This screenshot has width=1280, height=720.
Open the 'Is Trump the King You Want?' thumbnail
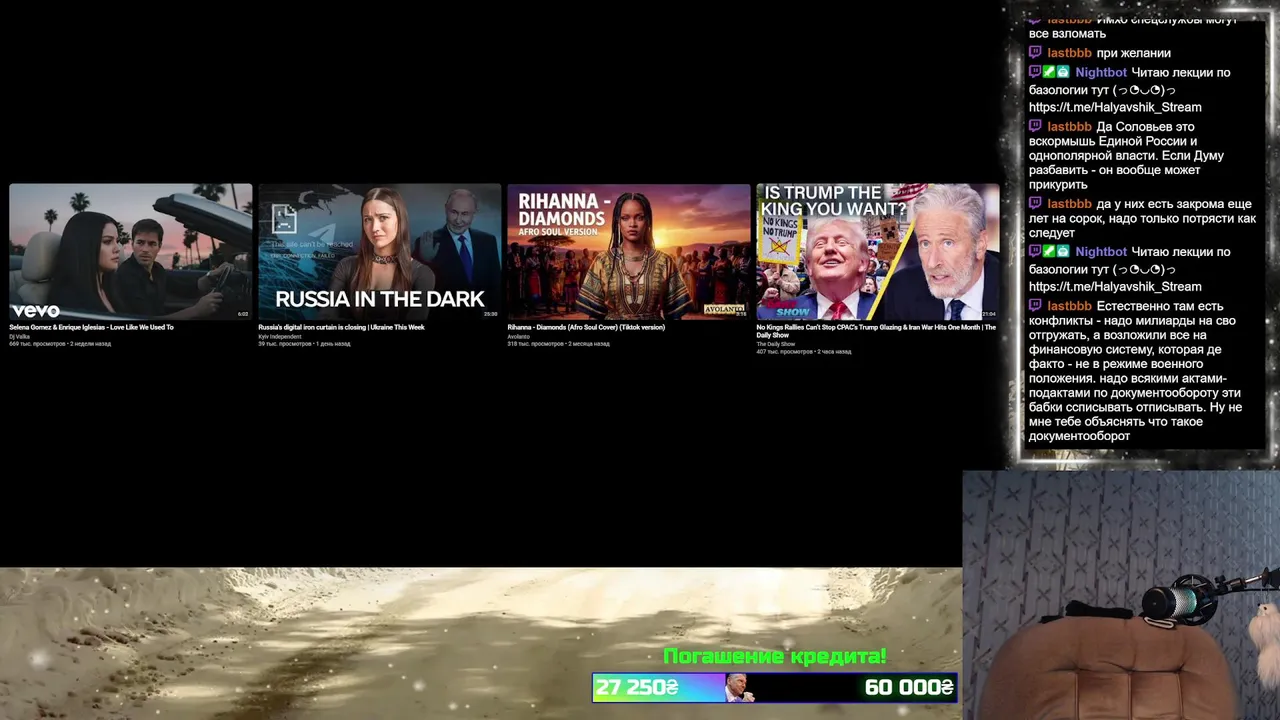click(x=877, y=252)
